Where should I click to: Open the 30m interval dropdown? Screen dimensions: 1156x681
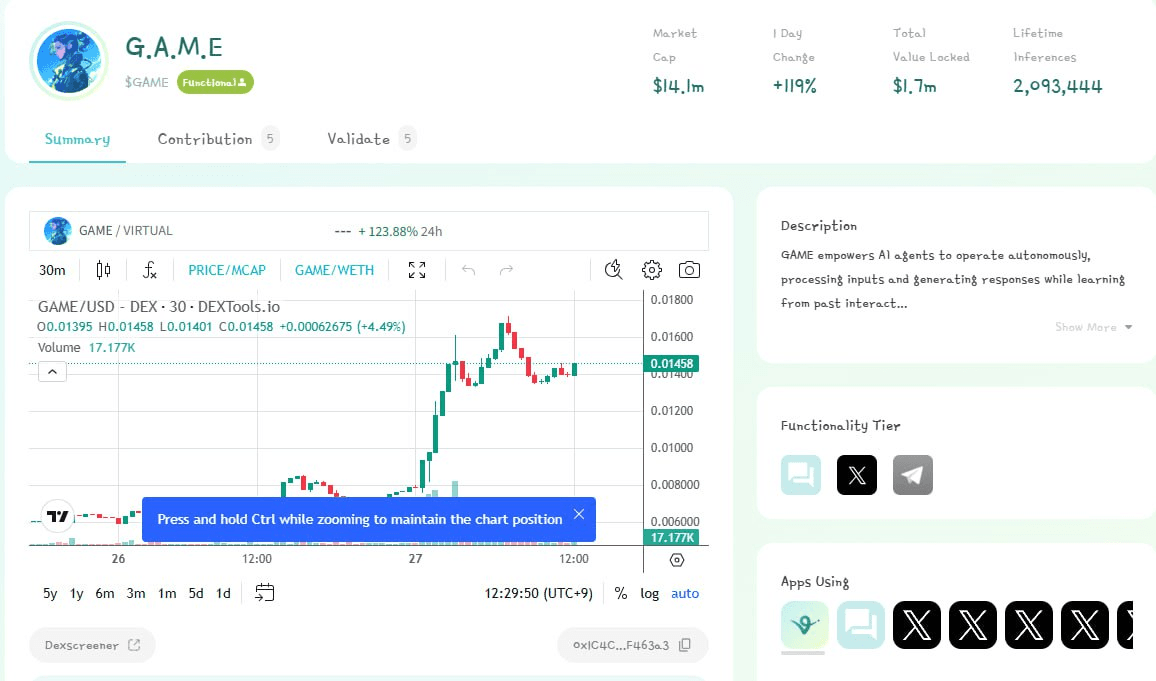pyautogui.click(x=52, y=270)
